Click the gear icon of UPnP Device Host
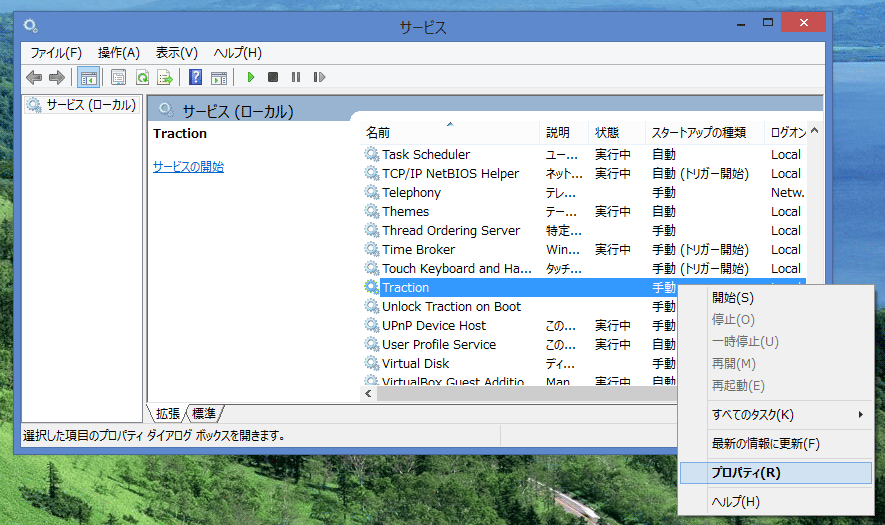 371,325
